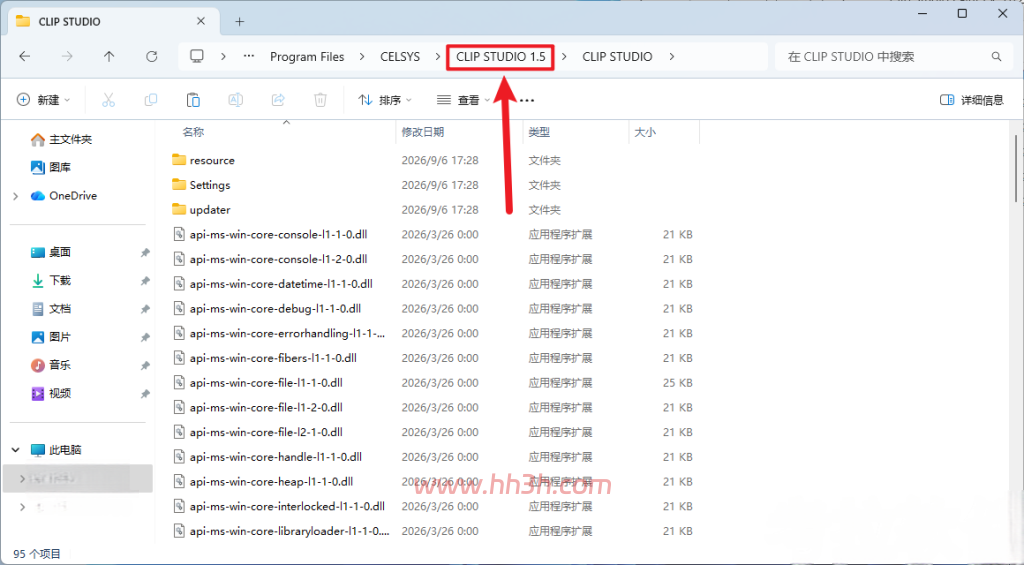Viewport: 1024px width, 565px height.
Task: Collapse the This PC (此电脑) node
Action: [x=16, y=450]
